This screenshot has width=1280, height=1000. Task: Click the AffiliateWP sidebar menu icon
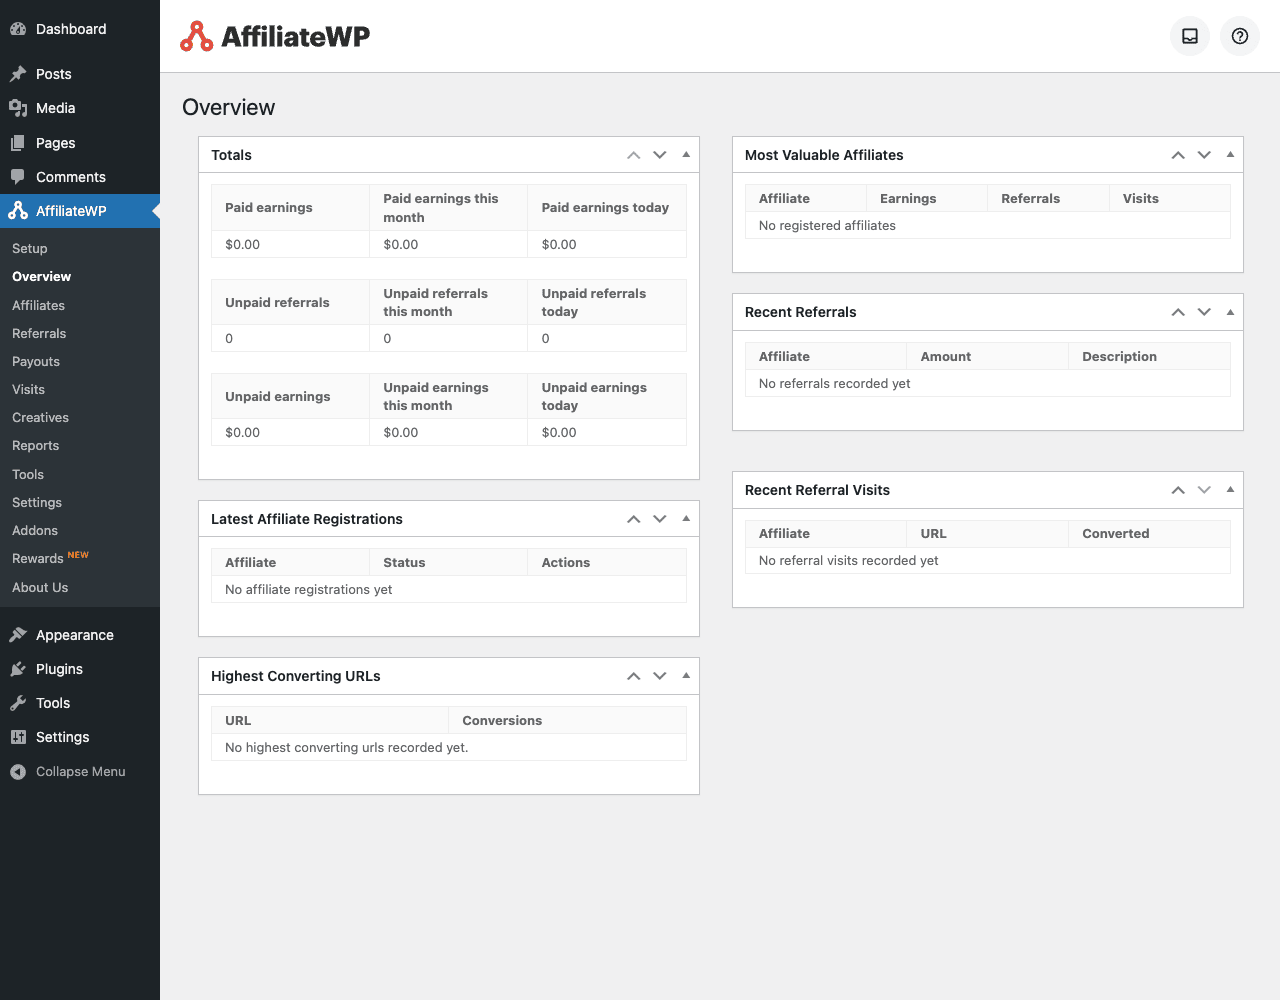coord(18,211)
